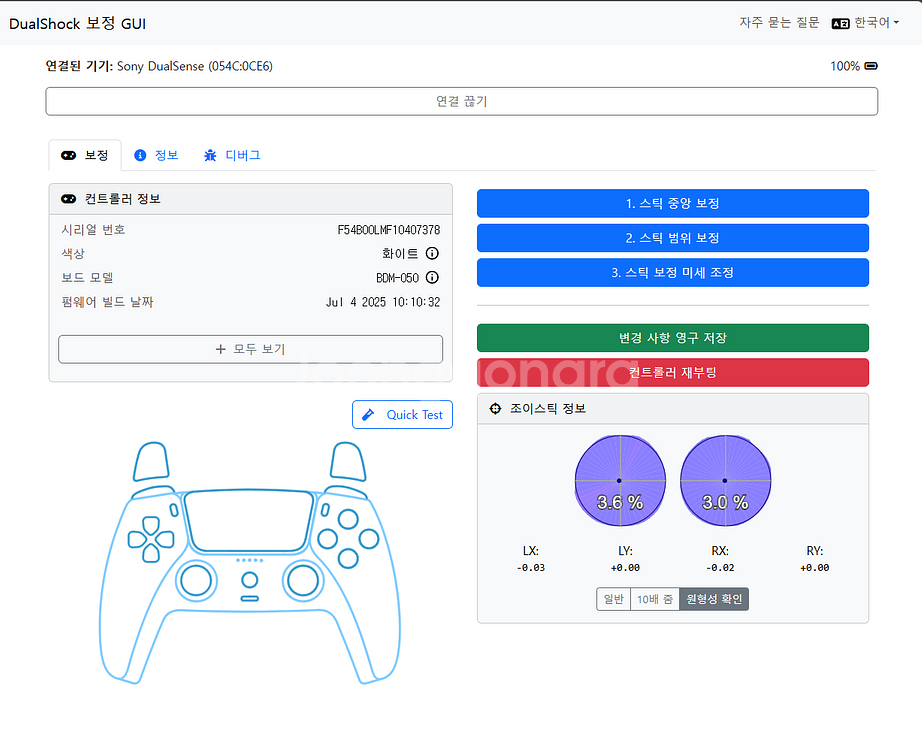Image resolution: width=922 pixels, height=750 pixels.
Task: Click the language icon beside 한국어
Action: tap(840, 23)
